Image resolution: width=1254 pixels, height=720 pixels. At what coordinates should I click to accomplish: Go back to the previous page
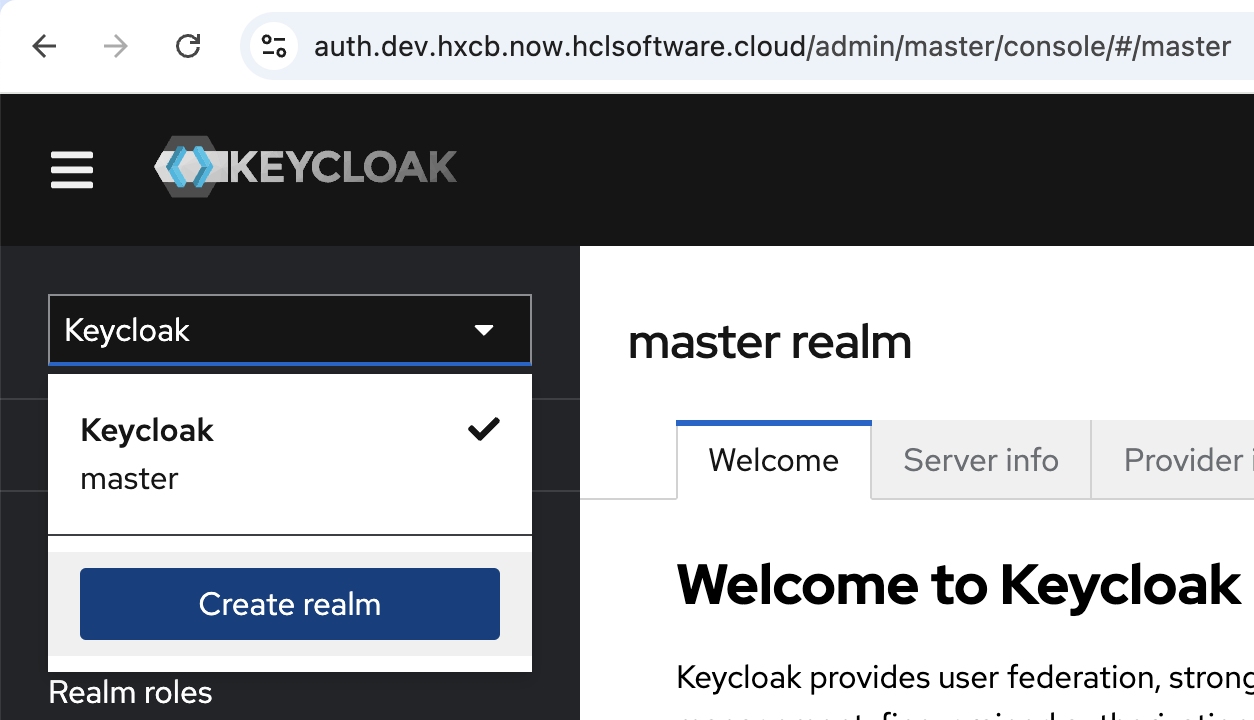coord(44,46)
